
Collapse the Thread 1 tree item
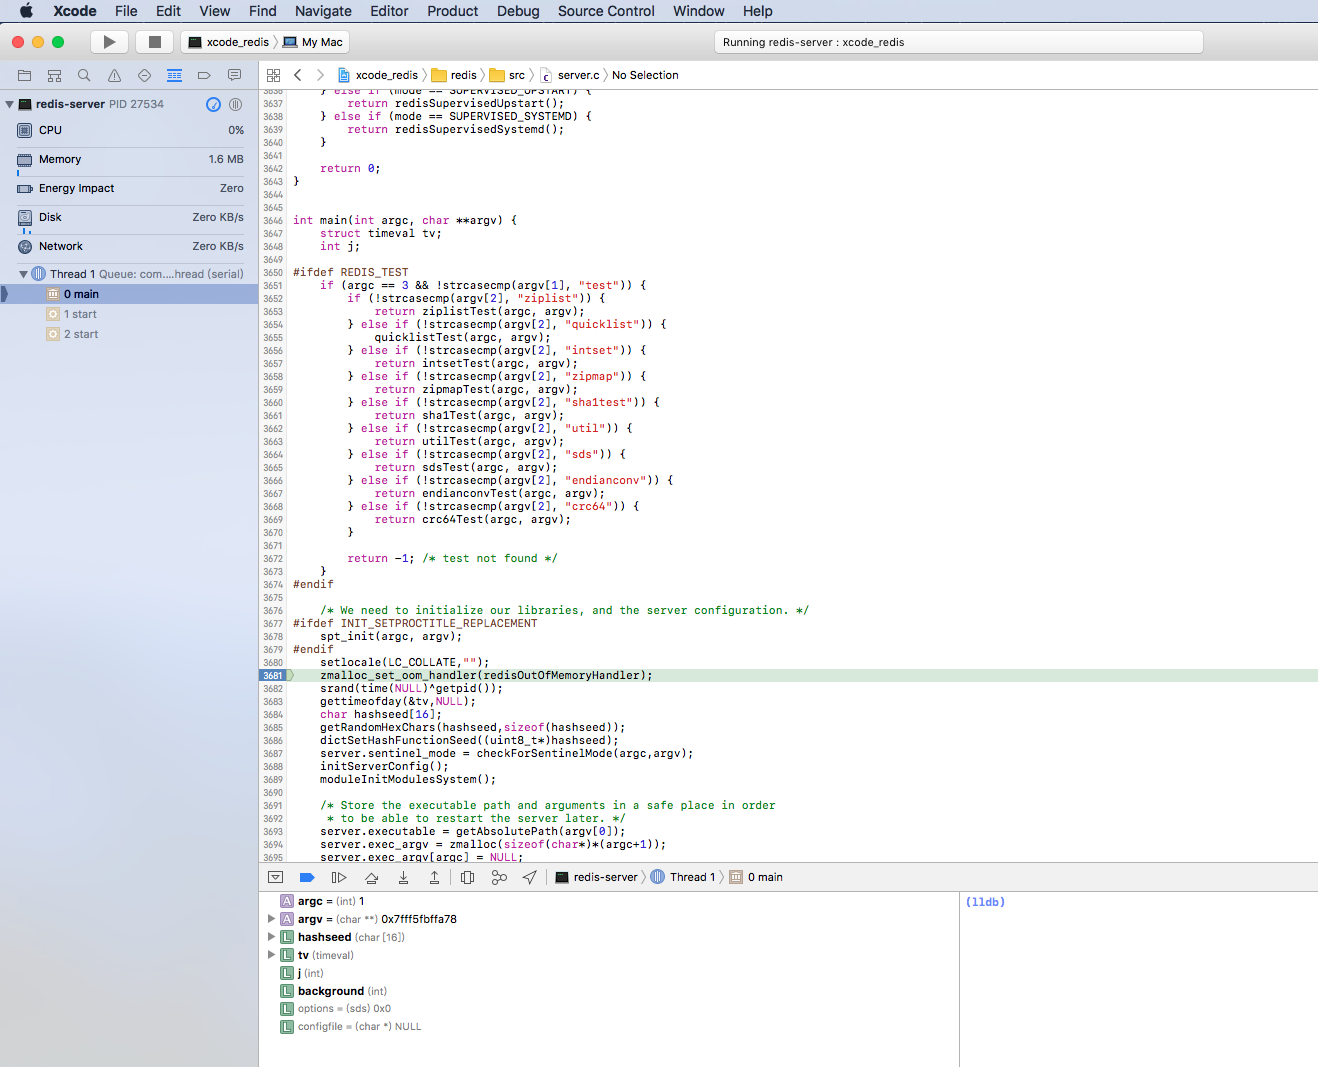23,274
